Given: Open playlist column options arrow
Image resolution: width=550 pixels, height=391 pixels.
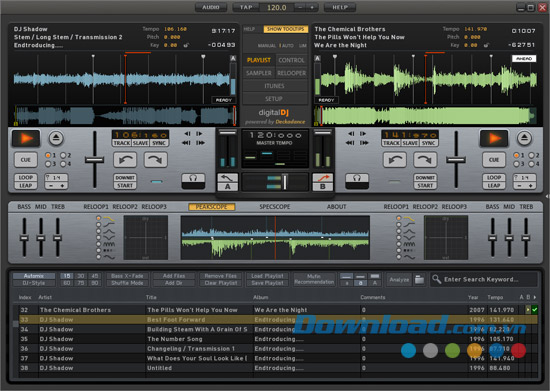Looking at the screenshot, I should pyautogui.click(x=535, y=297).
